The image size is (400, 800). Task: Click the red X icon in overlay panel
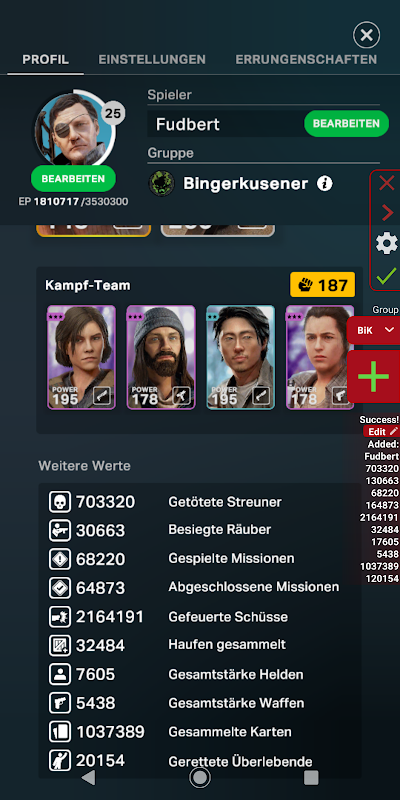tap(387, 183)
